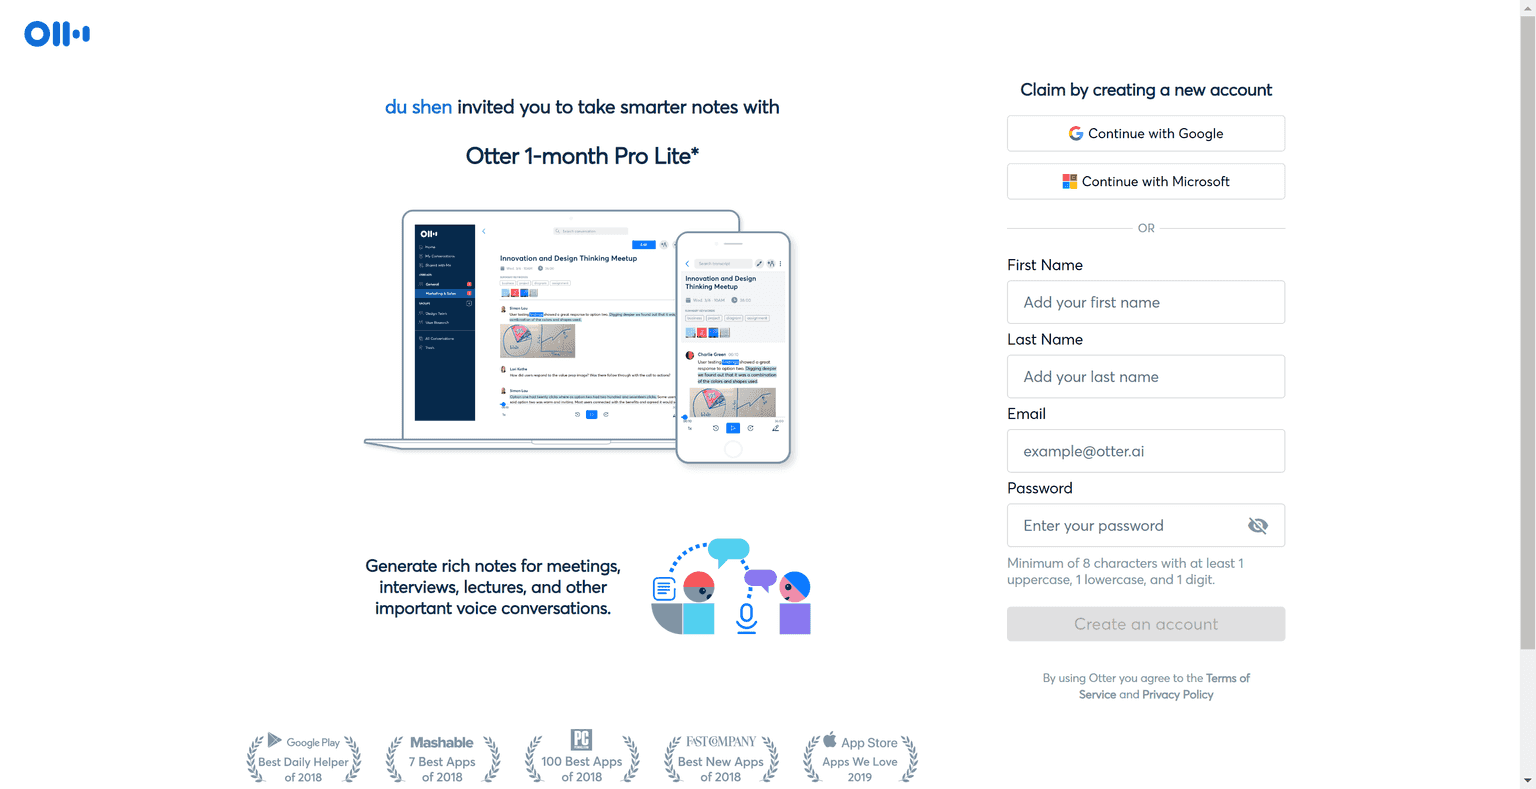Click the du shen inviter name
The height and width of the screenshot is (789, 1536).
[x=418, y=107]
